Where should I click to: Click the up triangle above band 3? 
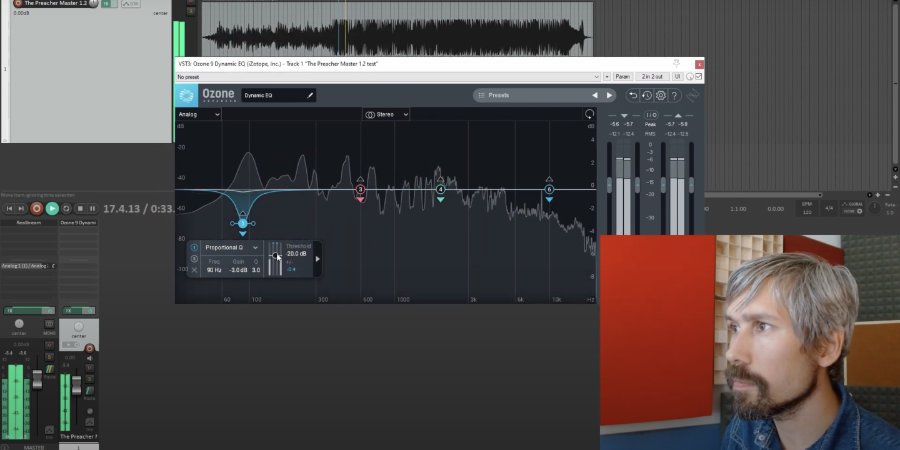click(360, 179)
